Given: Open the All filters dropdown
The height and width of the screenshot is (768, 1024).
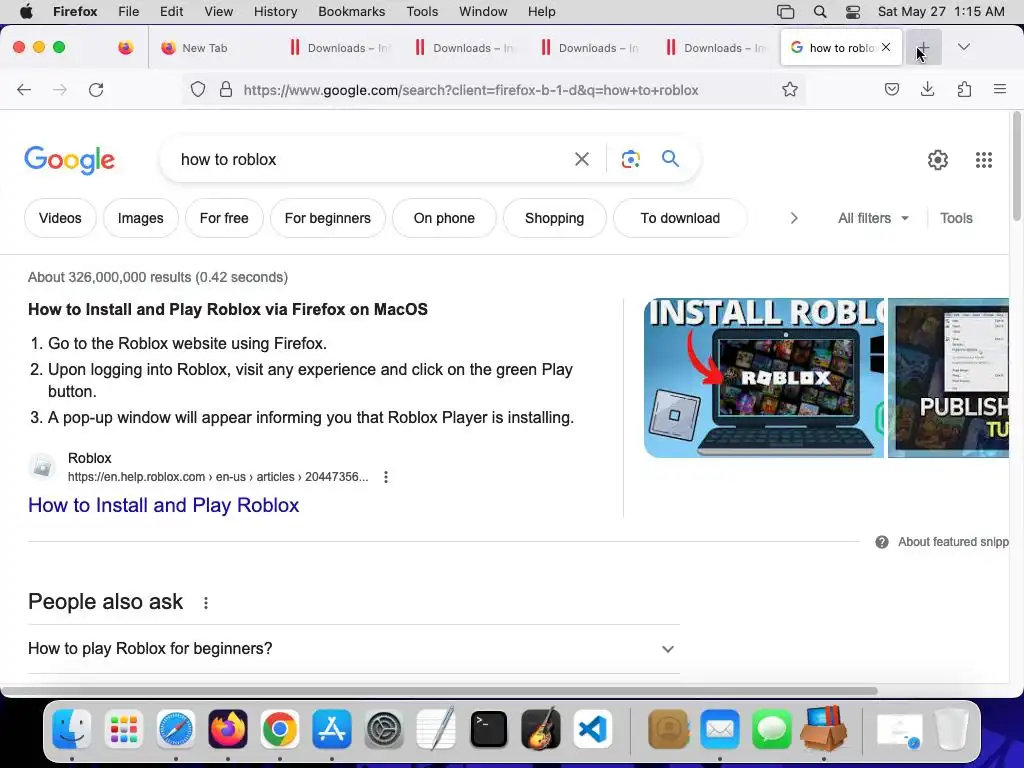Looking at the screenshot, I should [x=873, y=218].
